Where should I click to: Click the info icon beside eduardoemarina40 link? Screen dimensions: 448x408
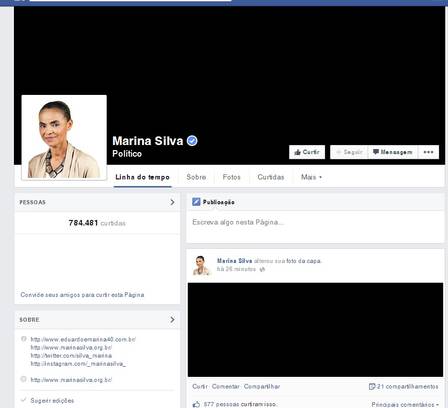pyautogui.click(x=24, y=339)
